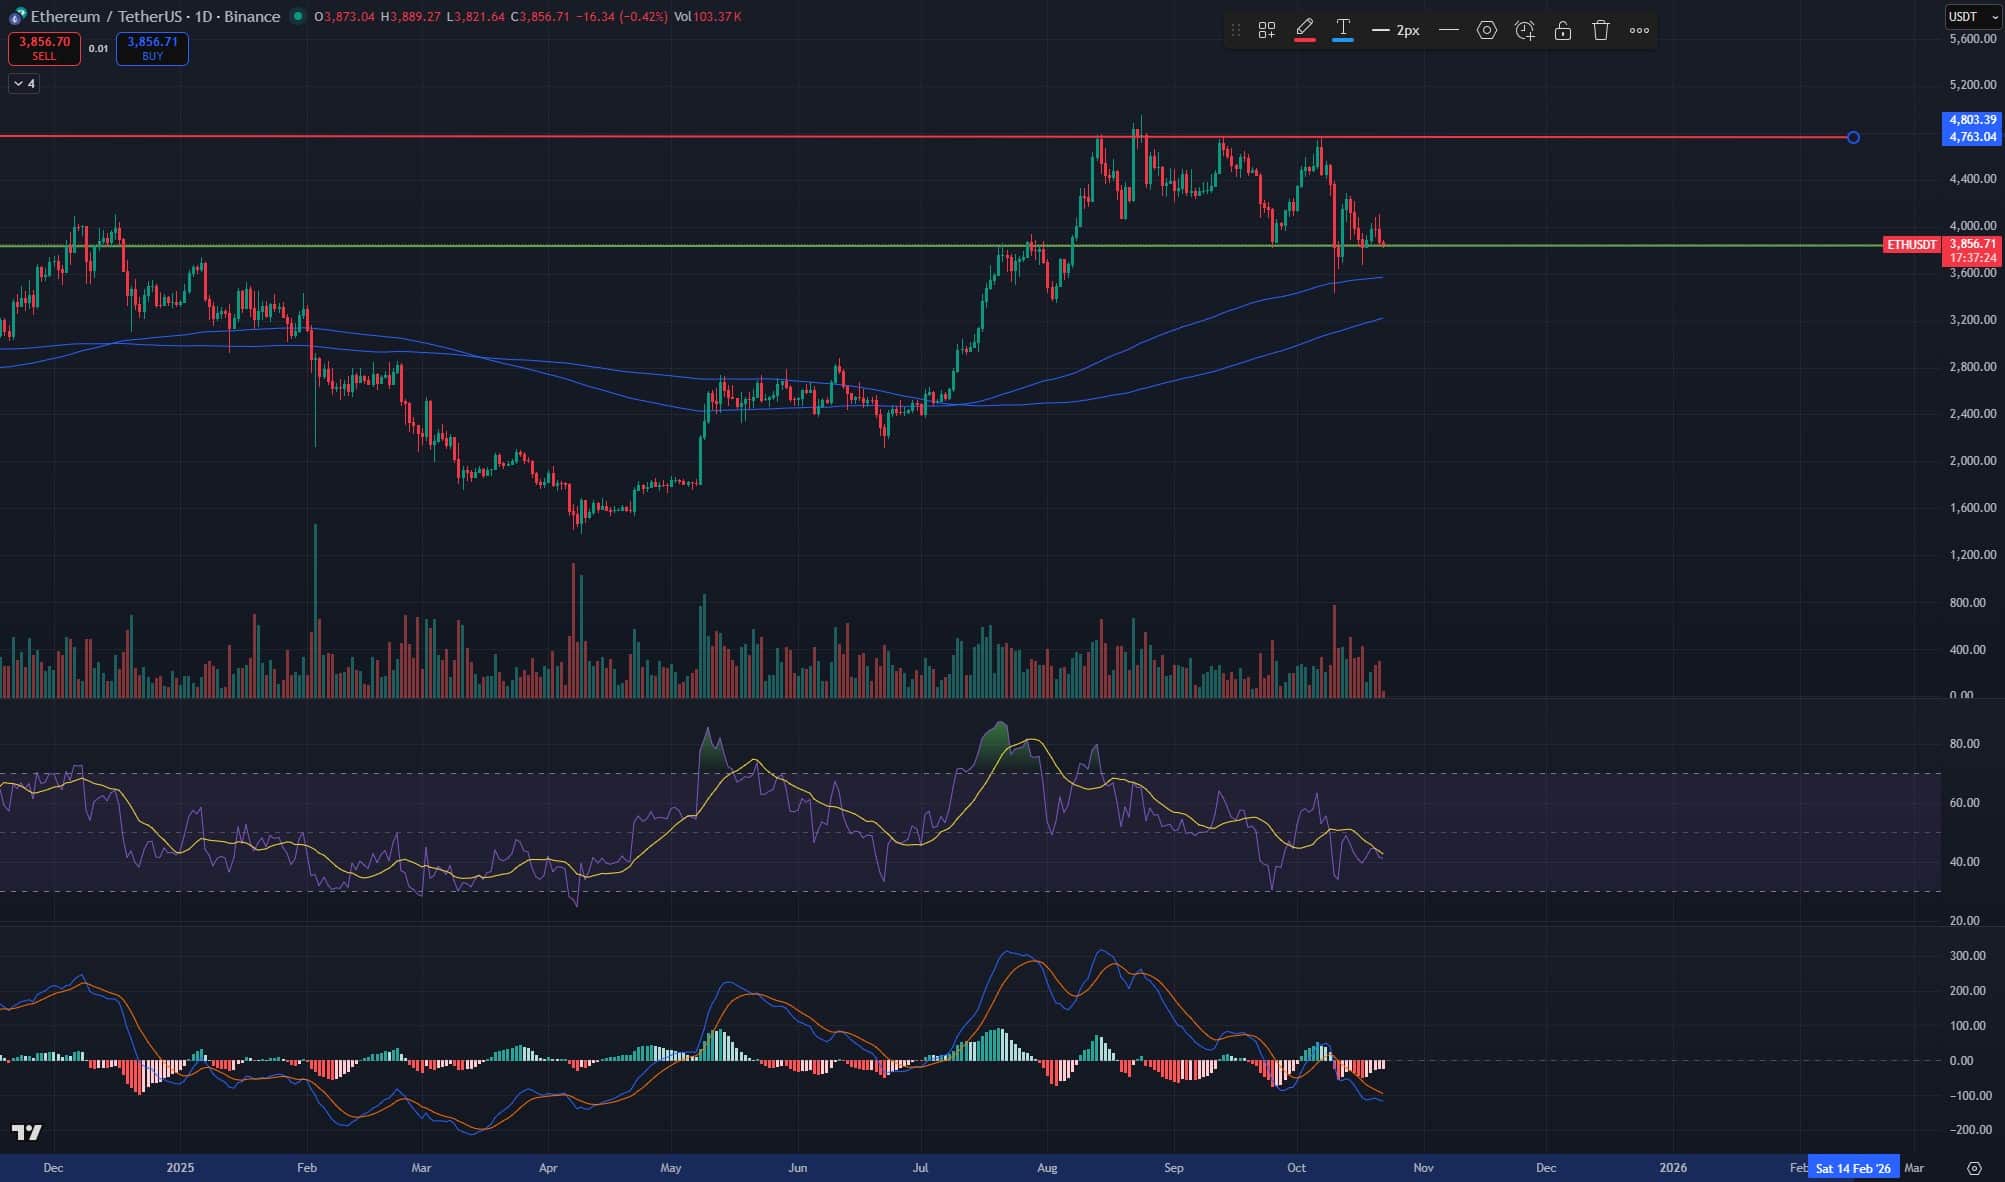
Task: Add alert on drawing clock icon
Action: pyautogui.click(x=1524, y=30)
